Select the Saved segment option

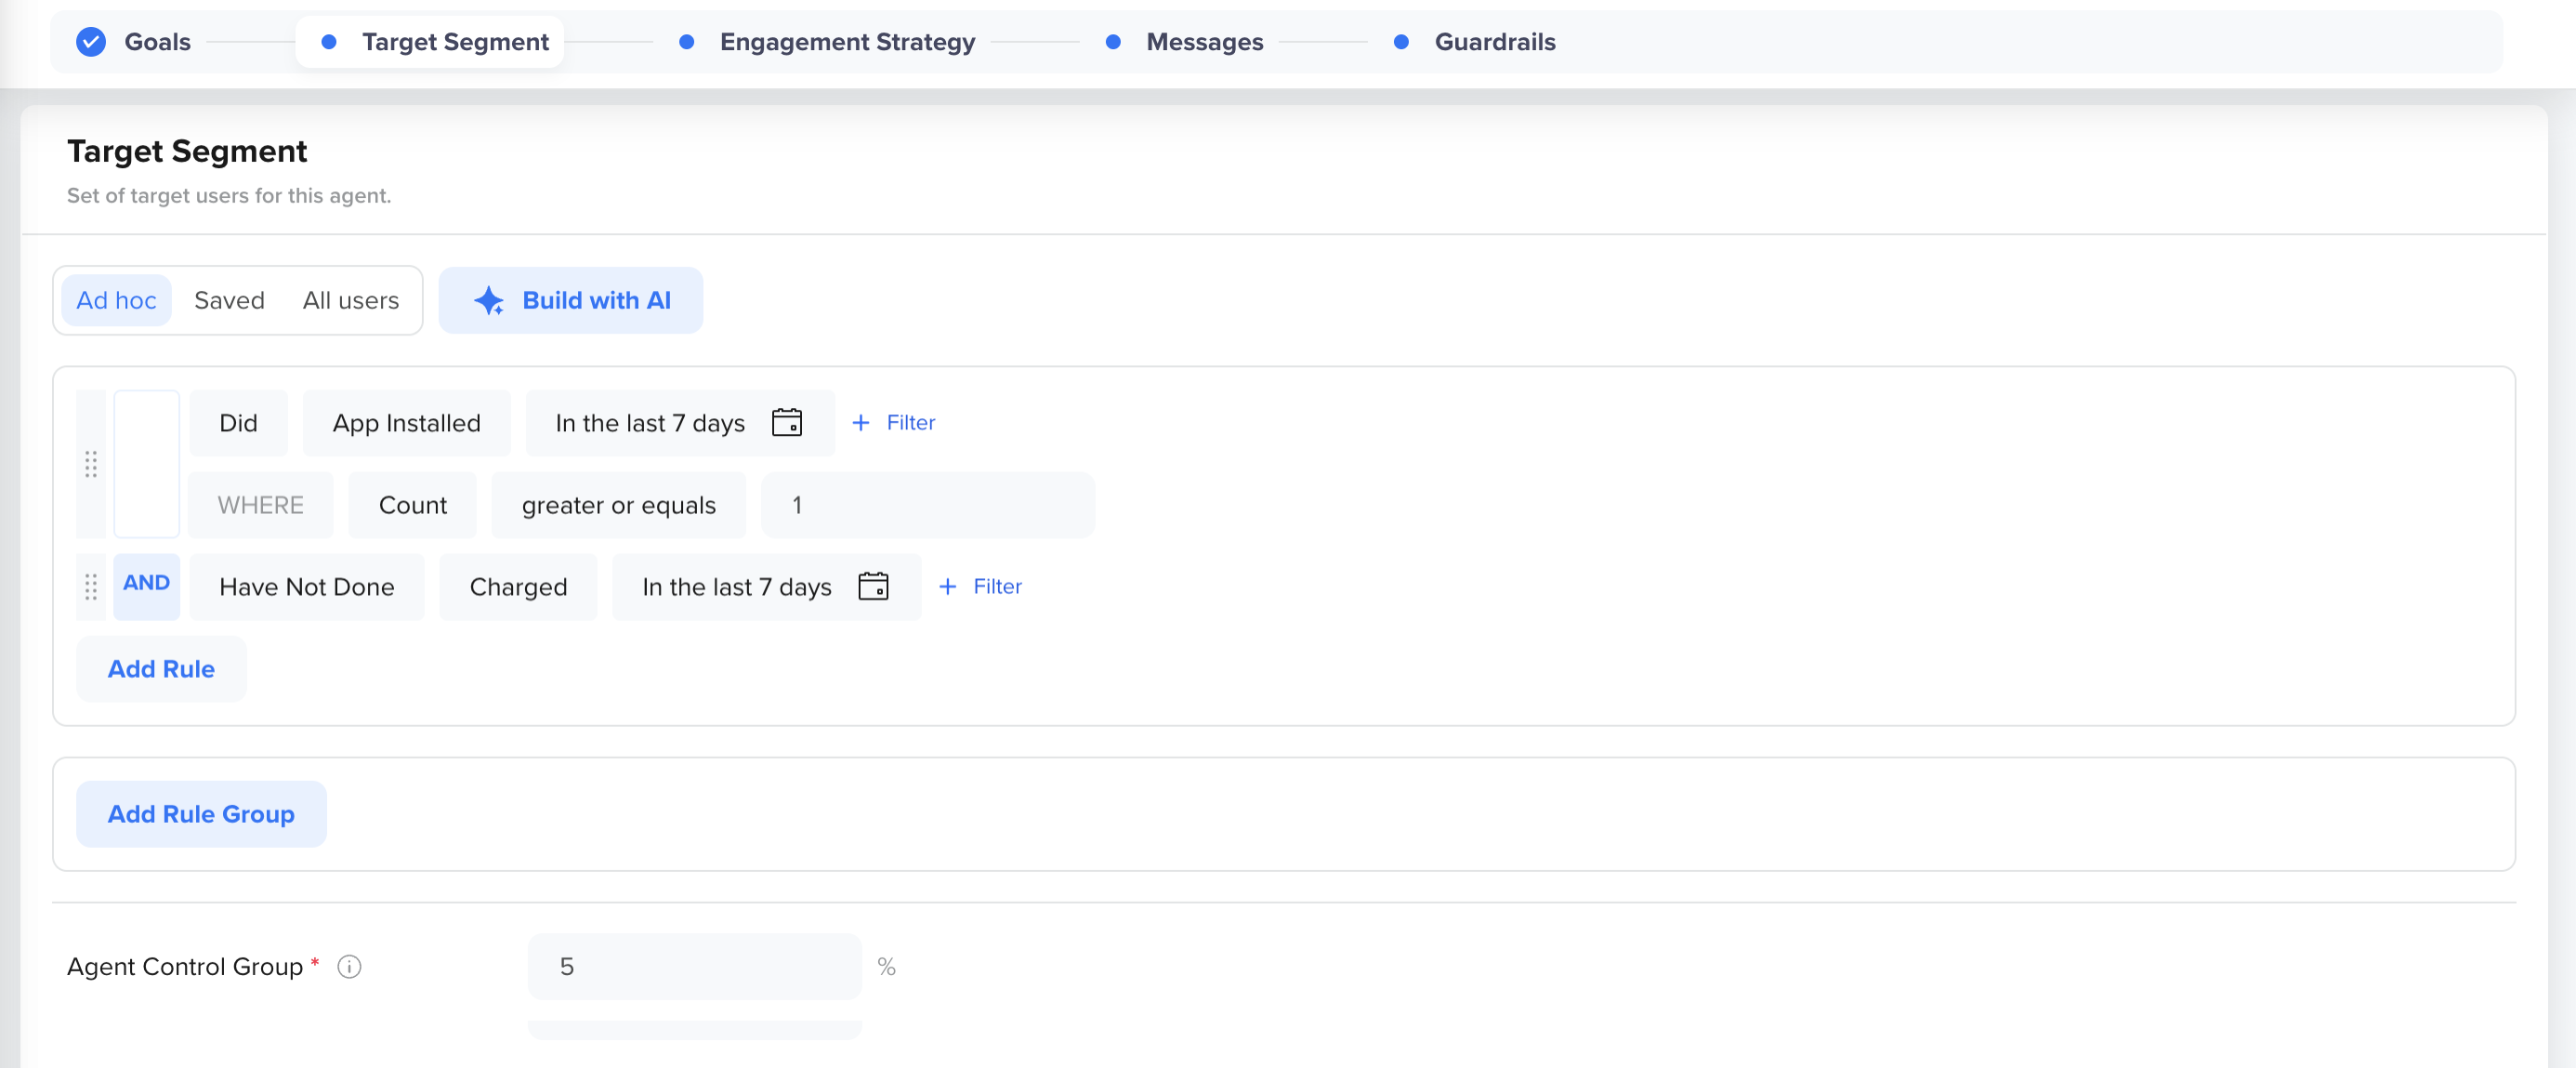pyautogui.click(x=229, y=301)
